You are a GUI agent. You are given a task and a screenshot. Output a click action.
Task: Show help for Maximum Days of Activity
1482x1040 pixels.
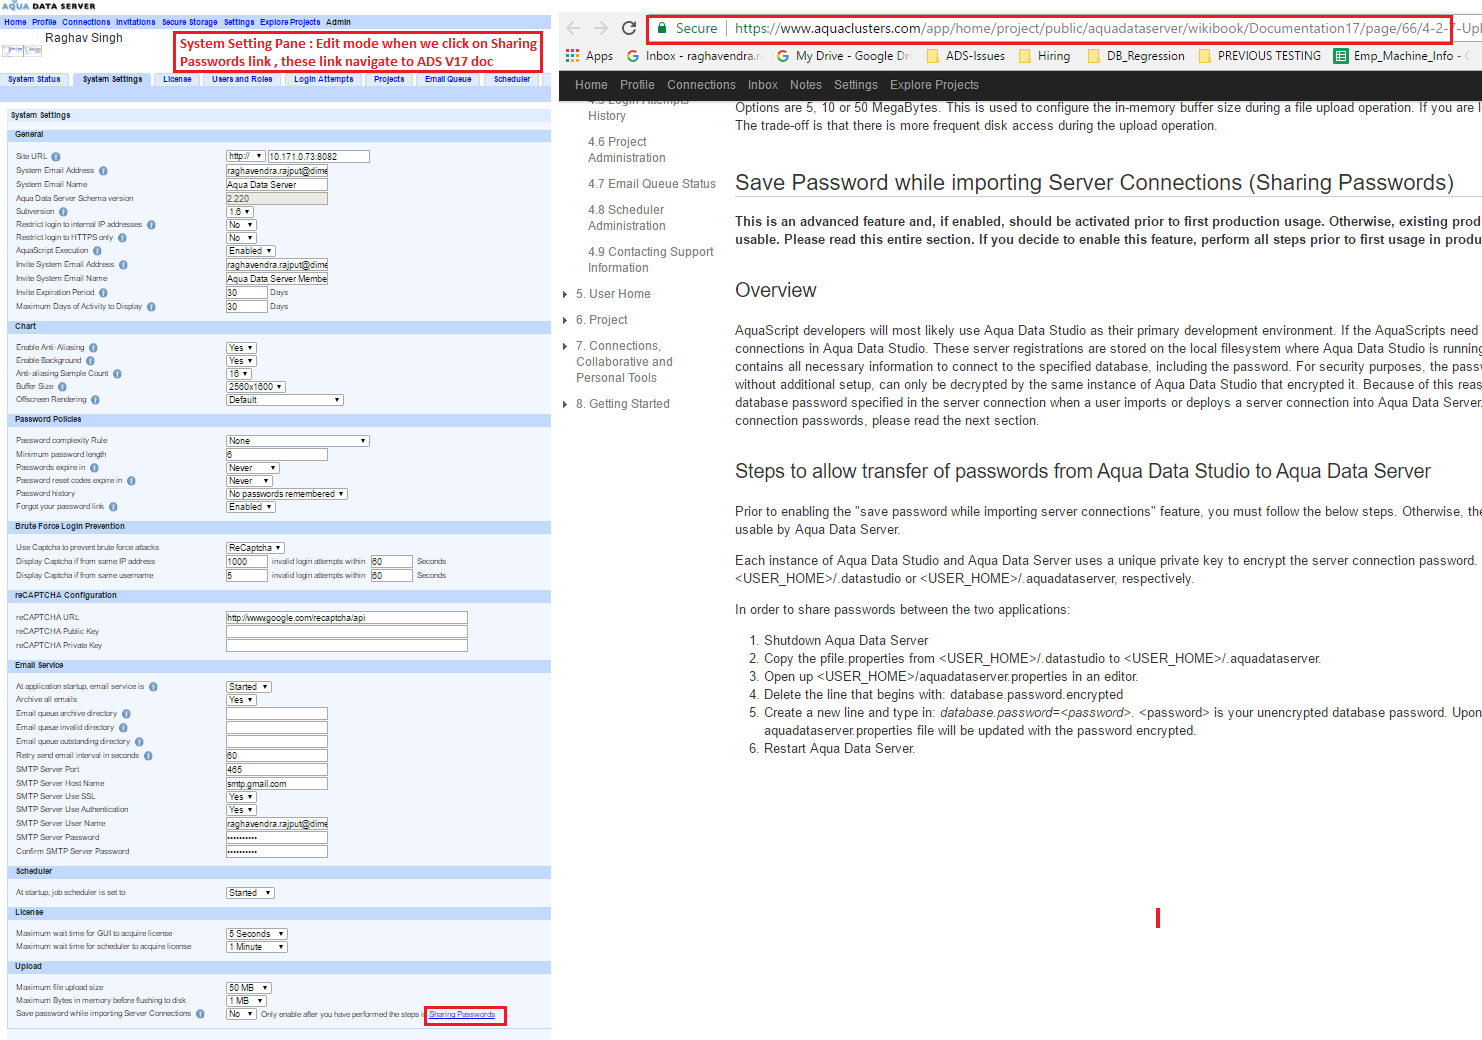tap(151, 307)
